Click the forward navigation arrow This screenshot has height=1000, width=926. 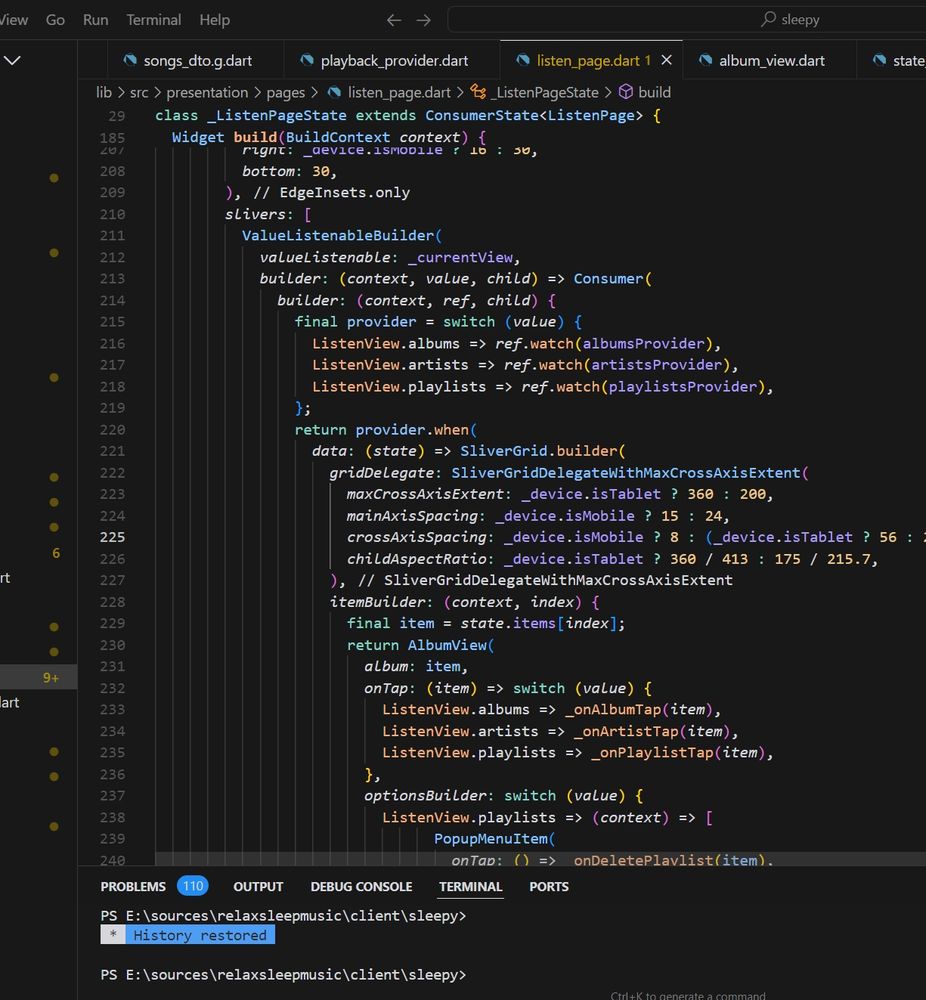coord(424,20)
